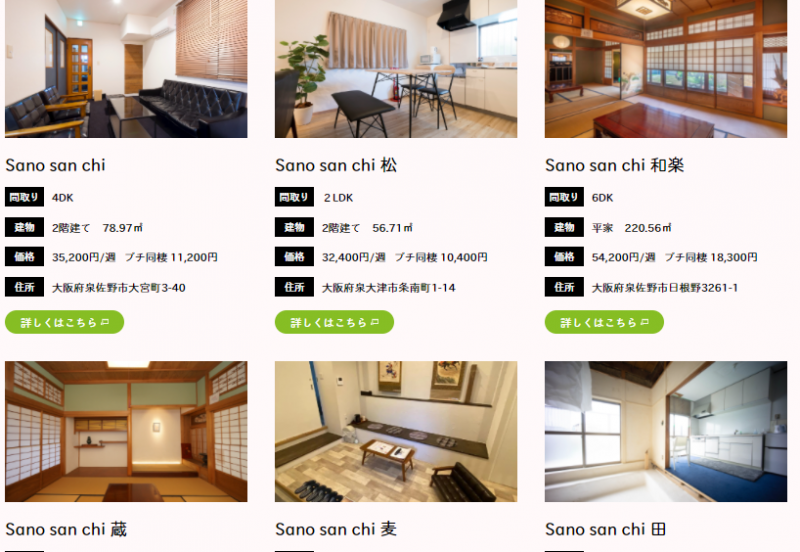Open the Sano san chi 麦 entrance photo
Viewport: 800px width, 552px height.
(396, 432)
